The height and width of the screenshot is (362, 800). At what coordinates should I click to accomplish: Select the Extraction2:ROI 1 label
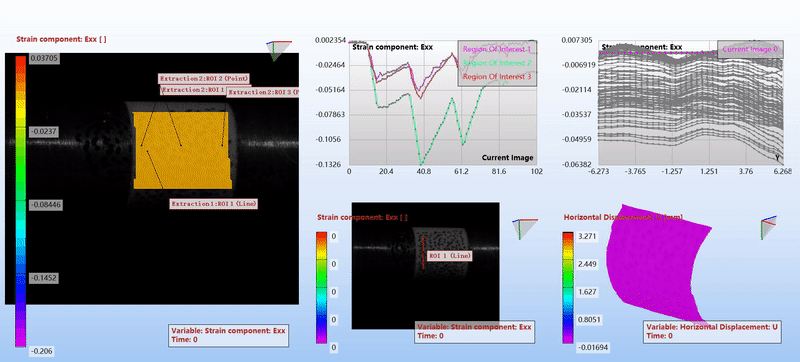coord(193,90)
